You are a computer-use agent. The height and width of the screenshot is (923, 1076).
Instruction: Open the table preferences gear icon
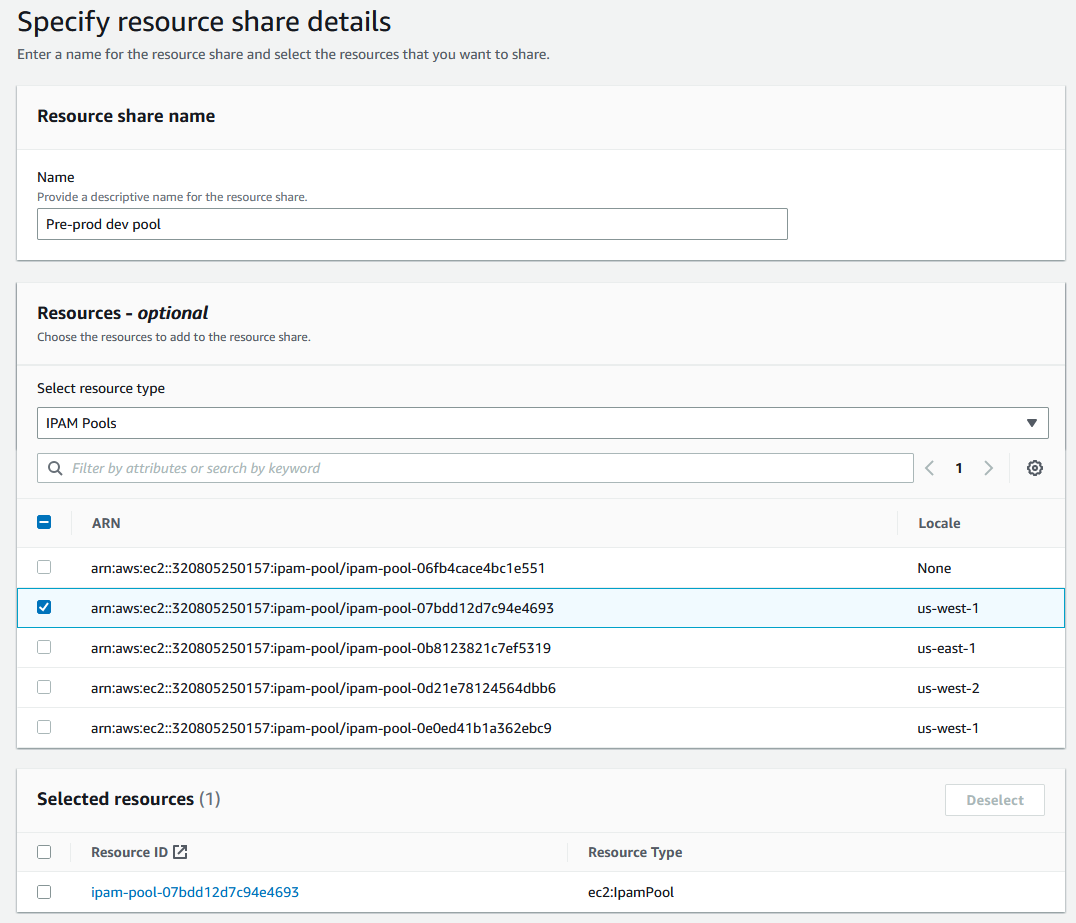1035,467
